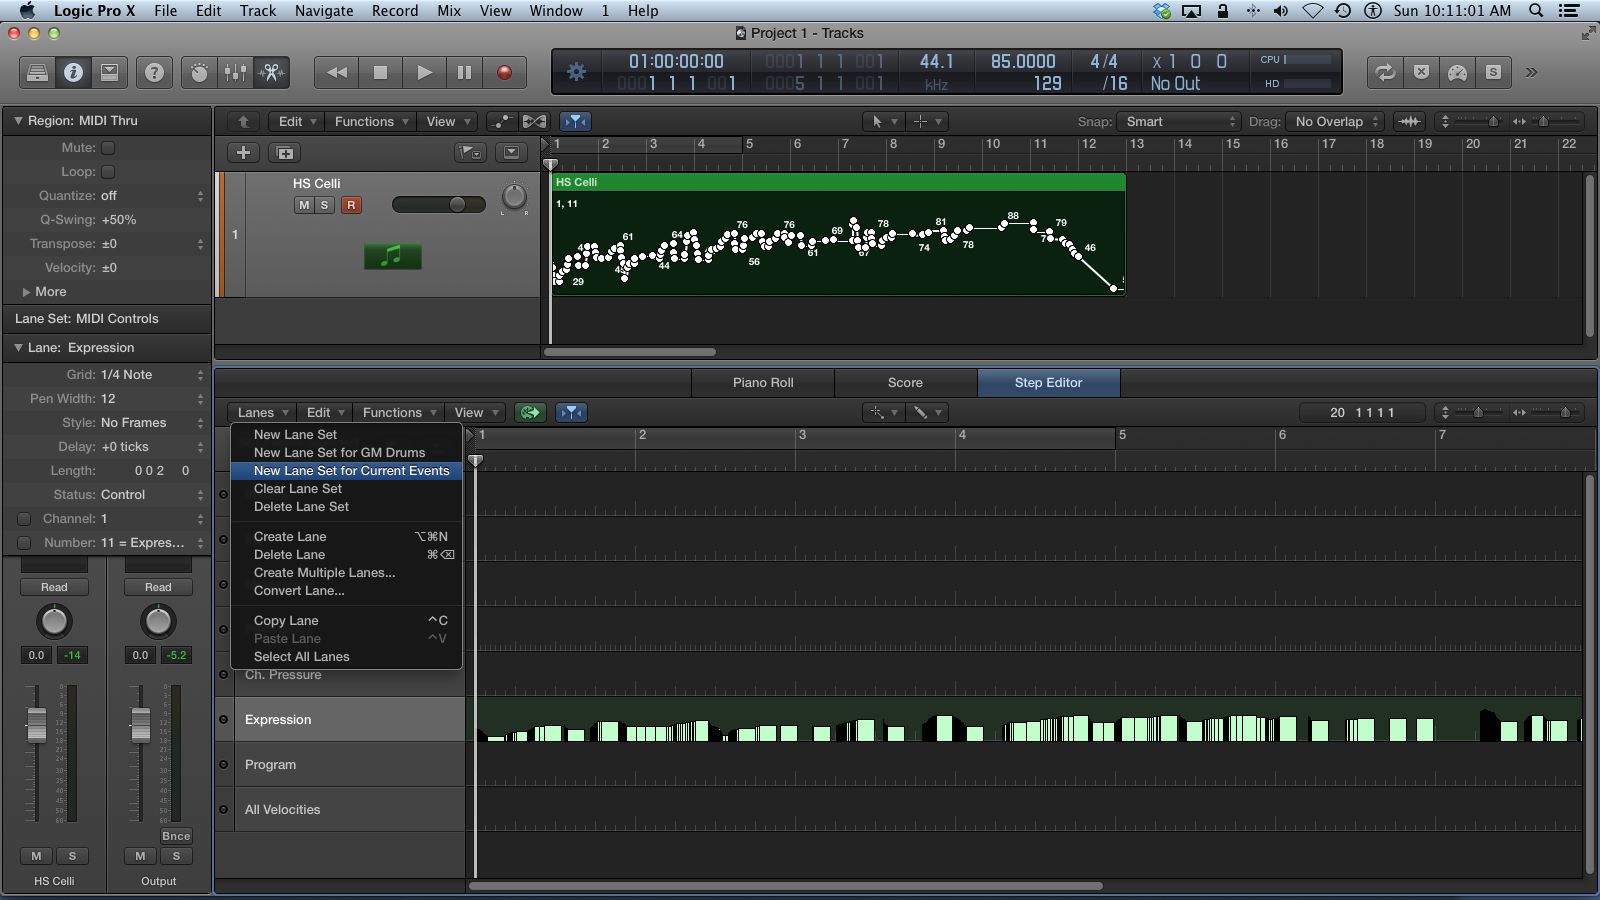Adjust HS Celli channel volume fader

pyautogui.click(x=36, y=724)
